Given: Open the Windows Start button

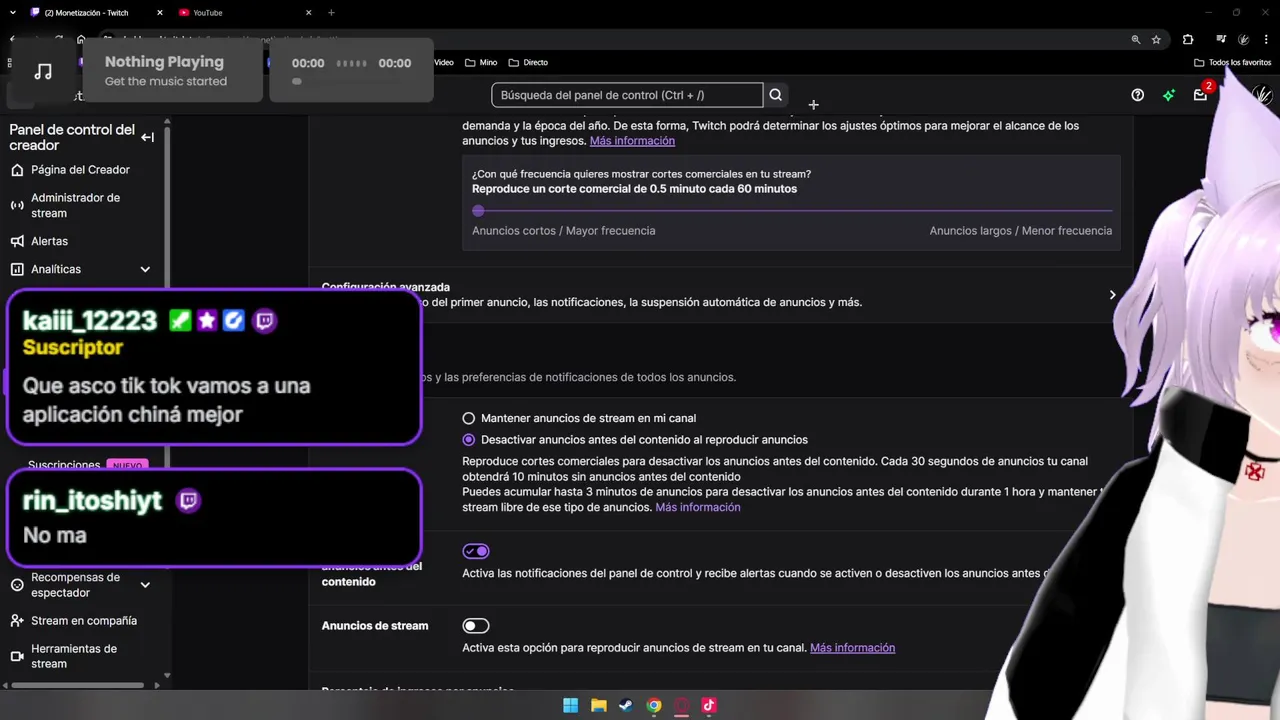Looking at the screenshot, I should (x=570, y=705).
